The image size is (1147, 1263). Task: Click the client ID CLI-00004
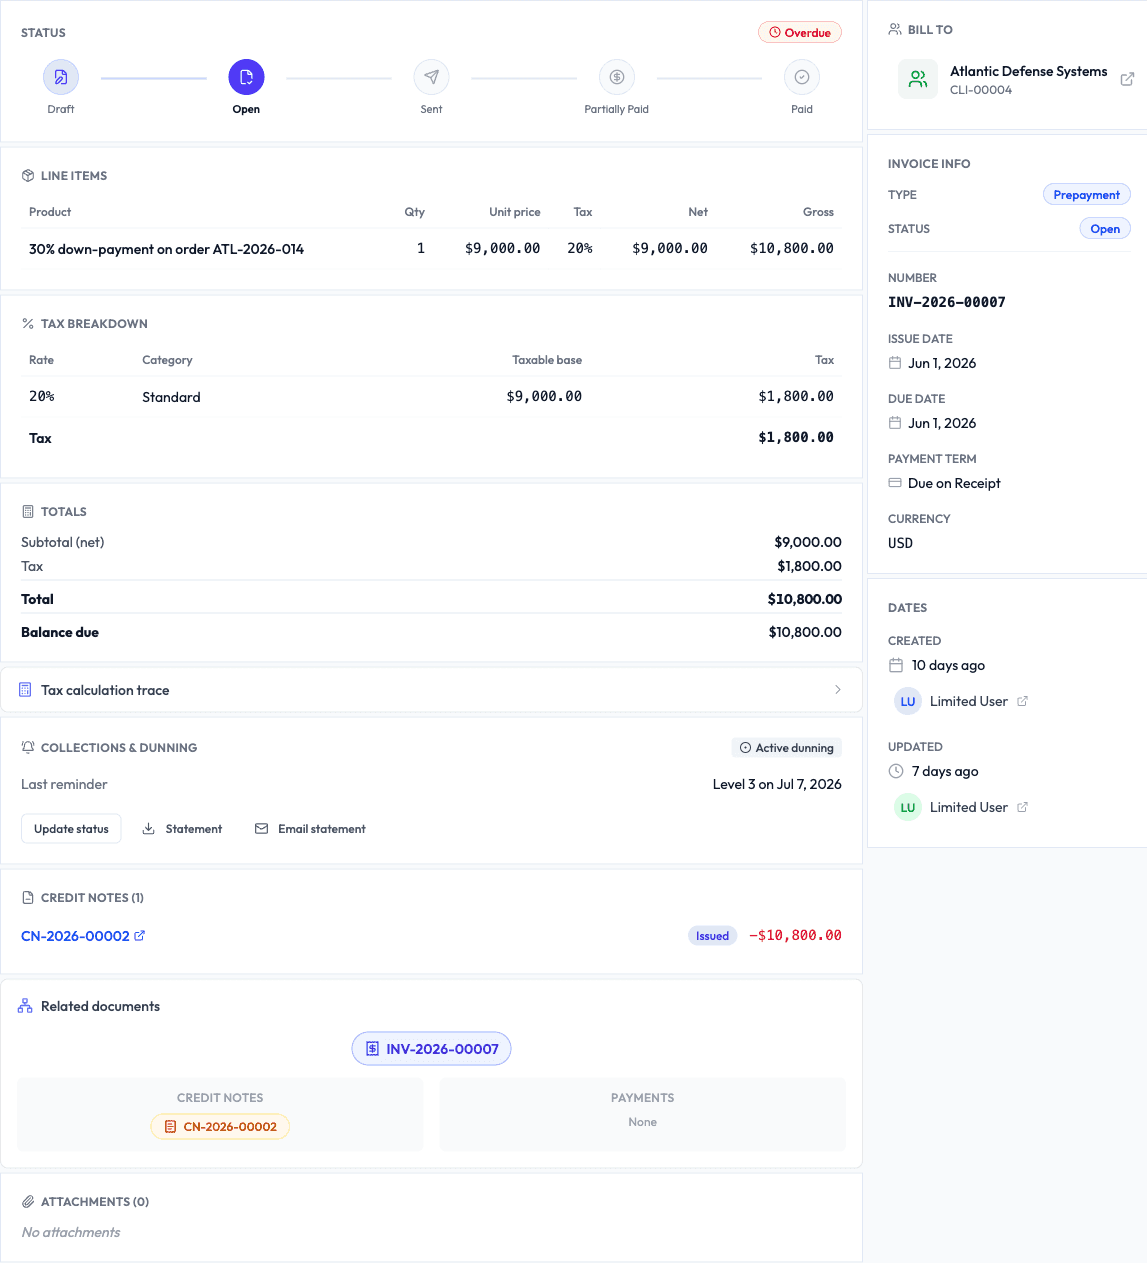click(x=981, y=90)
